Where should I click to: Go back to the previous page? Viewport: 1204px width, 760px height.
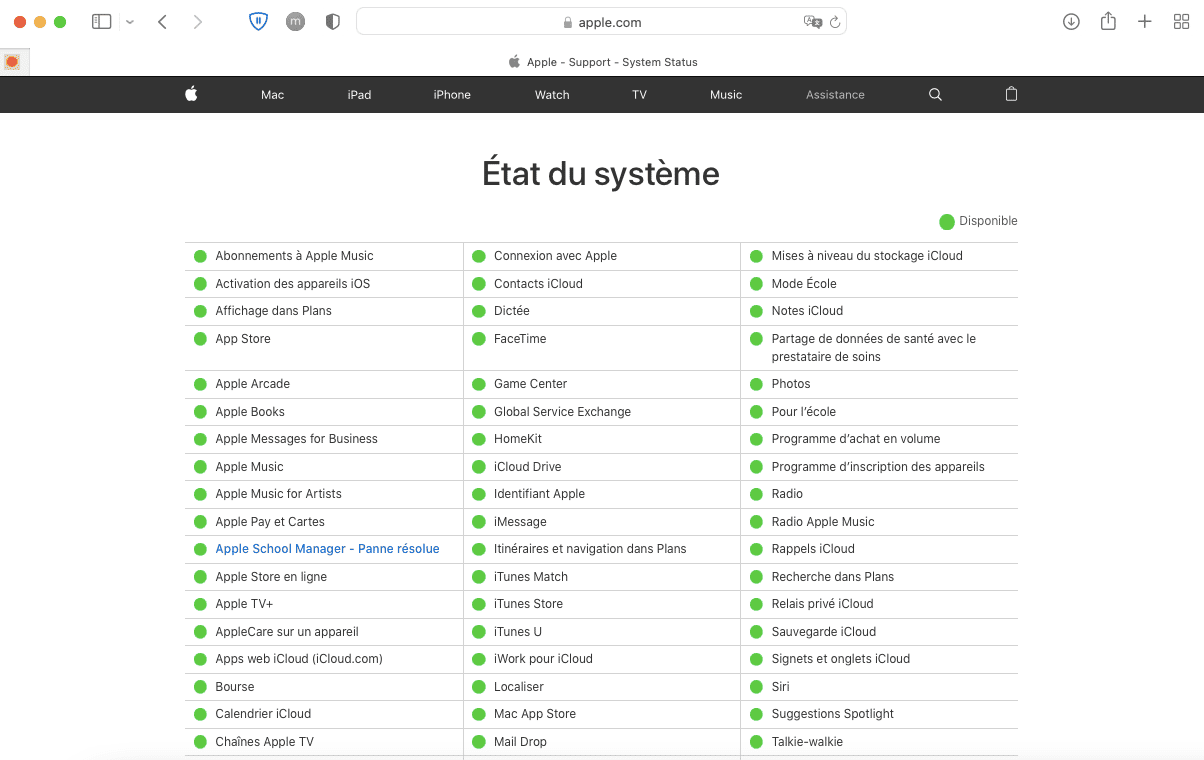pos(162,22)
